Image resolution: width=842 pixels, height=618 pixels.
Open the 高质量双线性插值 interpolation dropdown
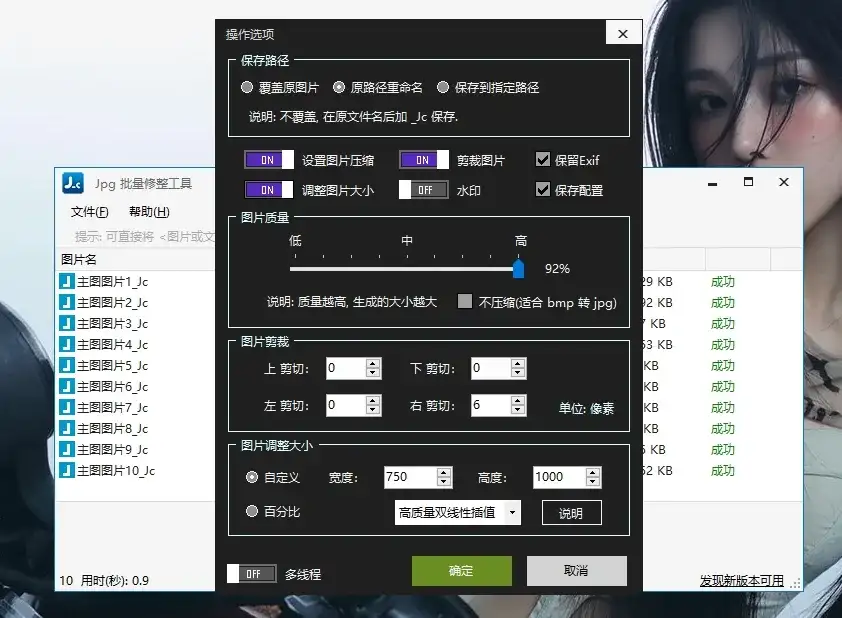(513, 513)
